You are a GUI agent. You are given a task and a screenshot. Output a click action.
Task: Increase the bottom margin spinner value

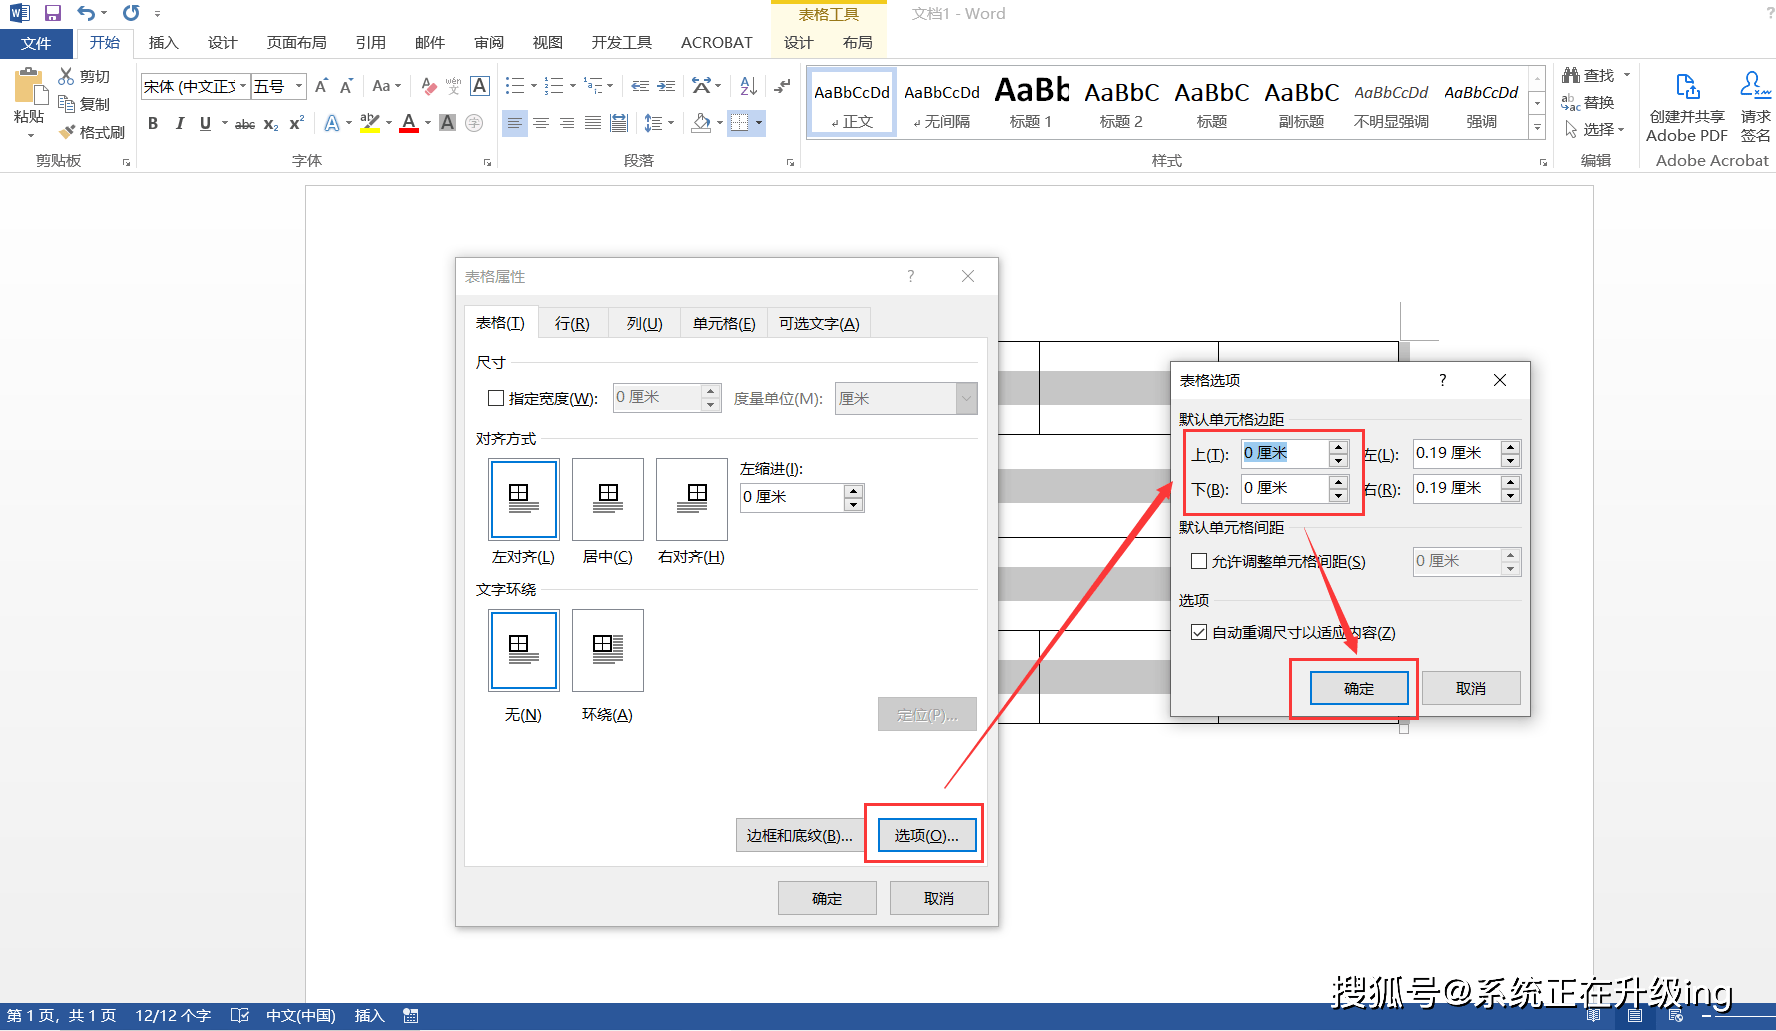[1338, 482]
